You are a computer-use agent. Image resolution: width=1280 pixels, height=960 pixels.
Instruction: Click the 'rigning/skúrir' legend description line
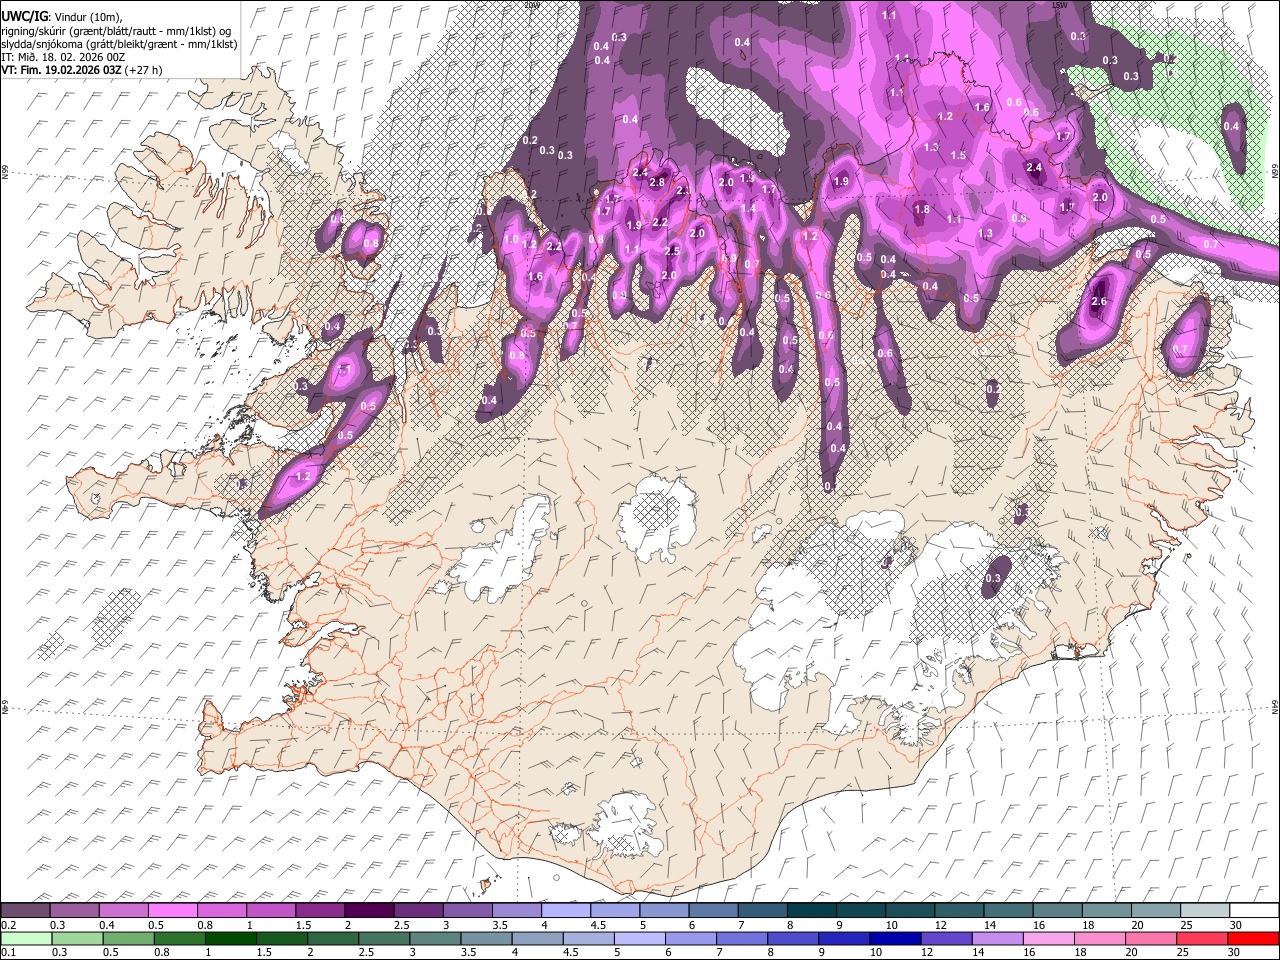[117, 31]
